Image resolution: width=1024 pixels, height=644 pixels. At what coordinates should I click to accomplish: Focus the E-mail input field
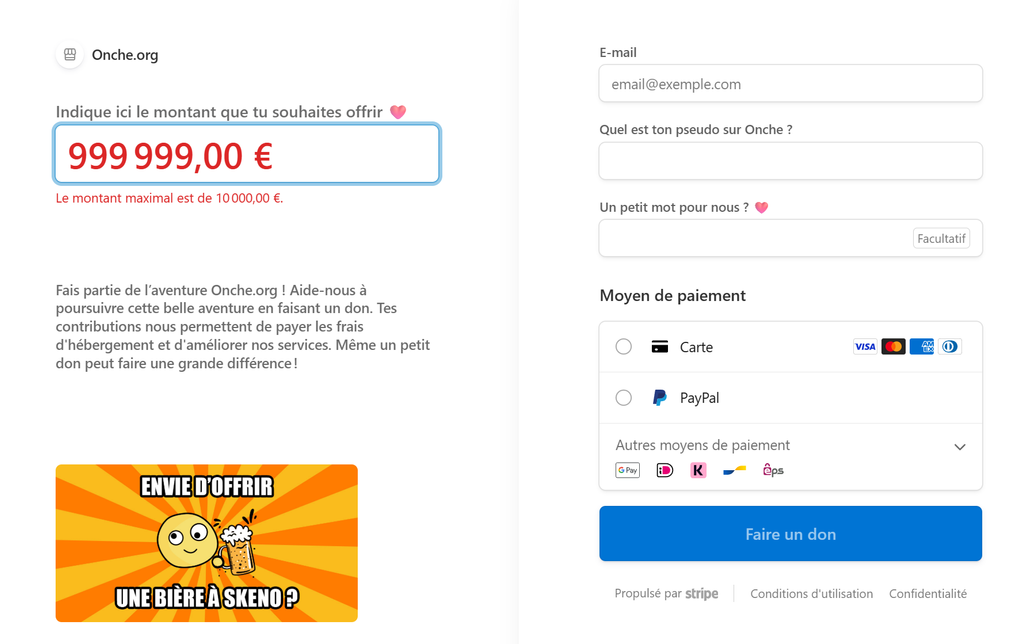[790, 84]
